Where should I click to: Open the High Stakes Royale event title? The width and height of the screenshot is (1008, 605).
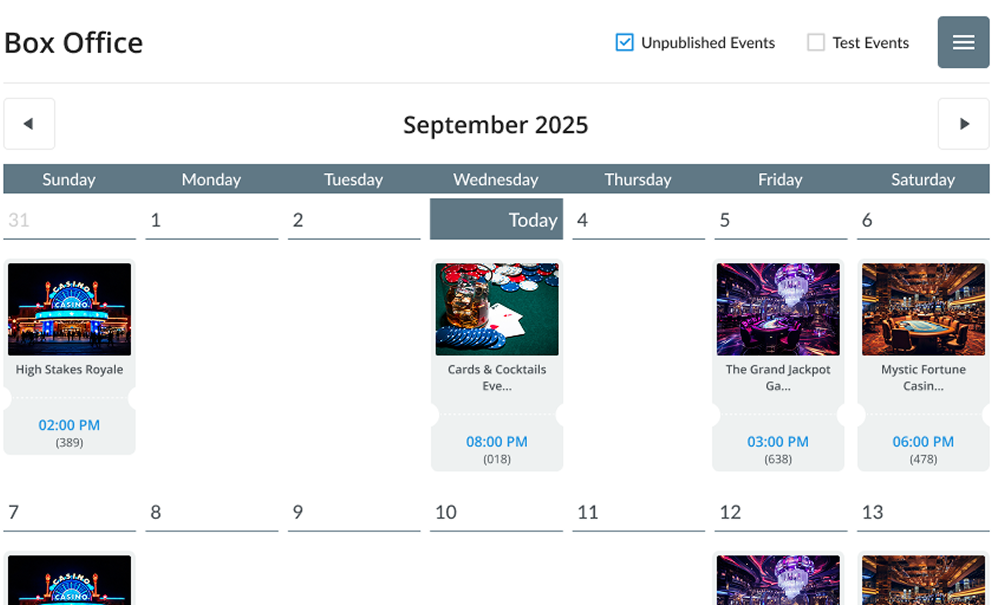pos(69,369)
